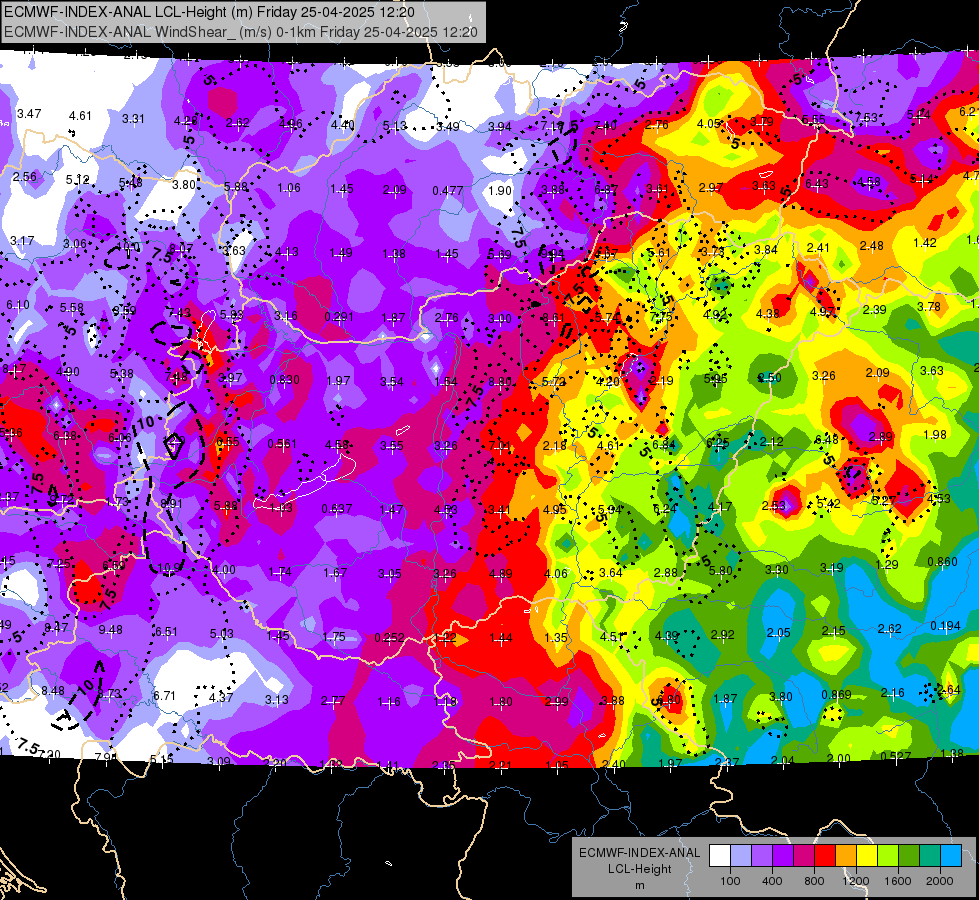
Task: Click the wind shear value 0.194
Action: point(945,626)
